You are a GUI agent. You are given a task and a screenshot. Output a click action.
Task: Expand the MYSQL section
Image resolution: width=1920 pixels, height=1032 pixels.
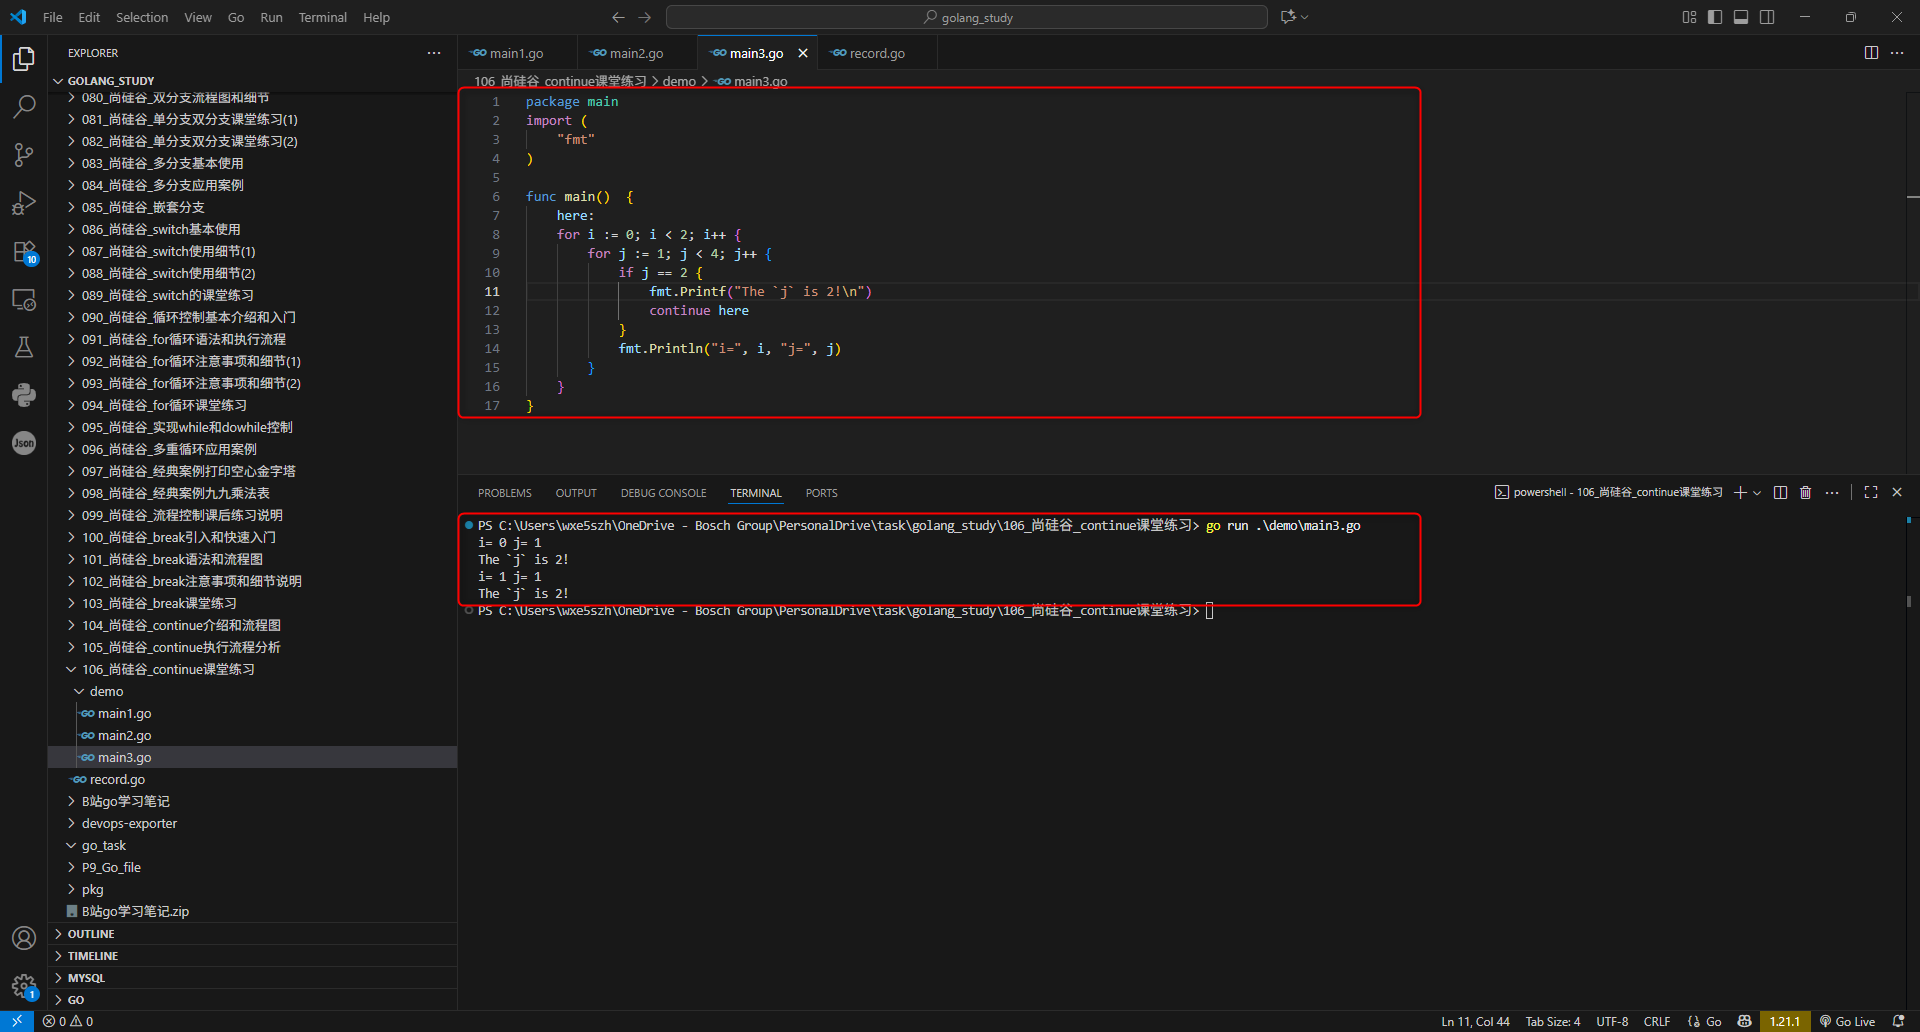[x=252, y=978]
